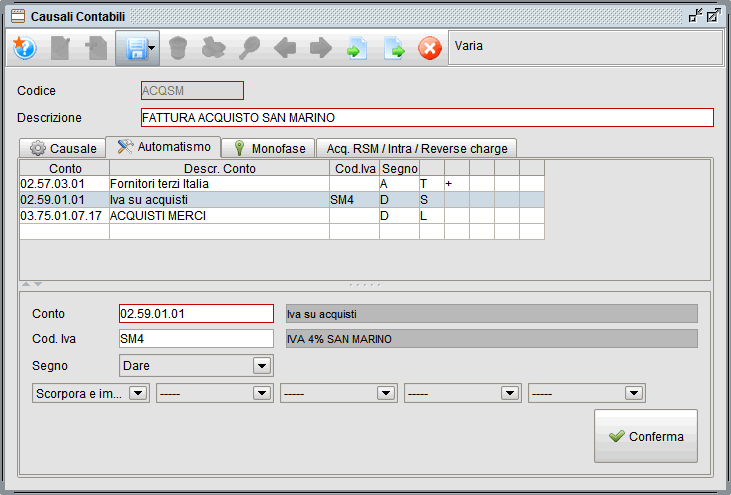Click the Conto field 02.59.01.01

coord(196,313)
